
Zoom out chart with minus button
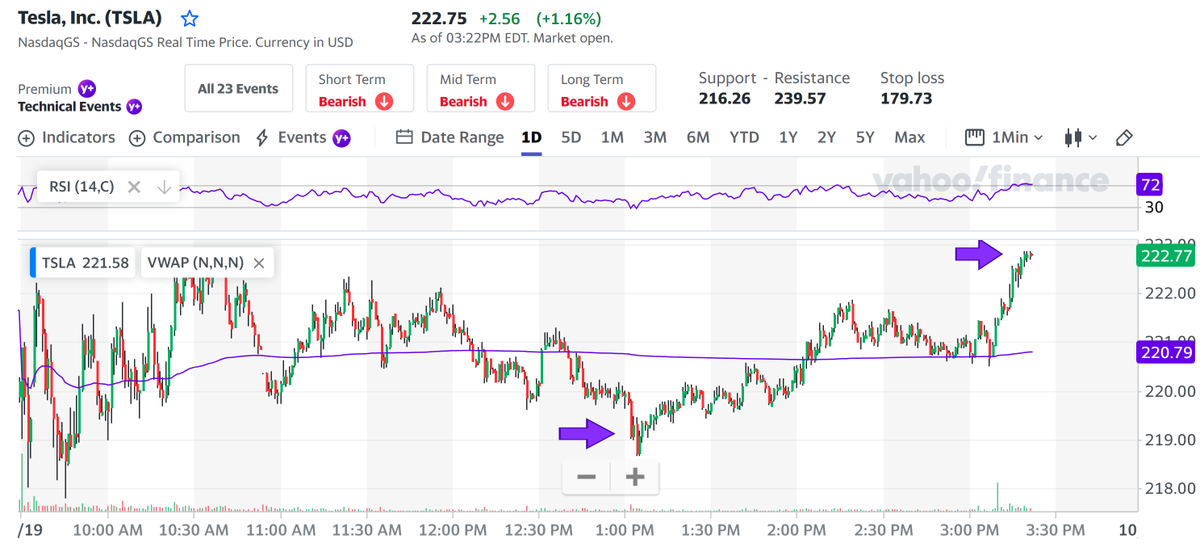click(587, 477)
